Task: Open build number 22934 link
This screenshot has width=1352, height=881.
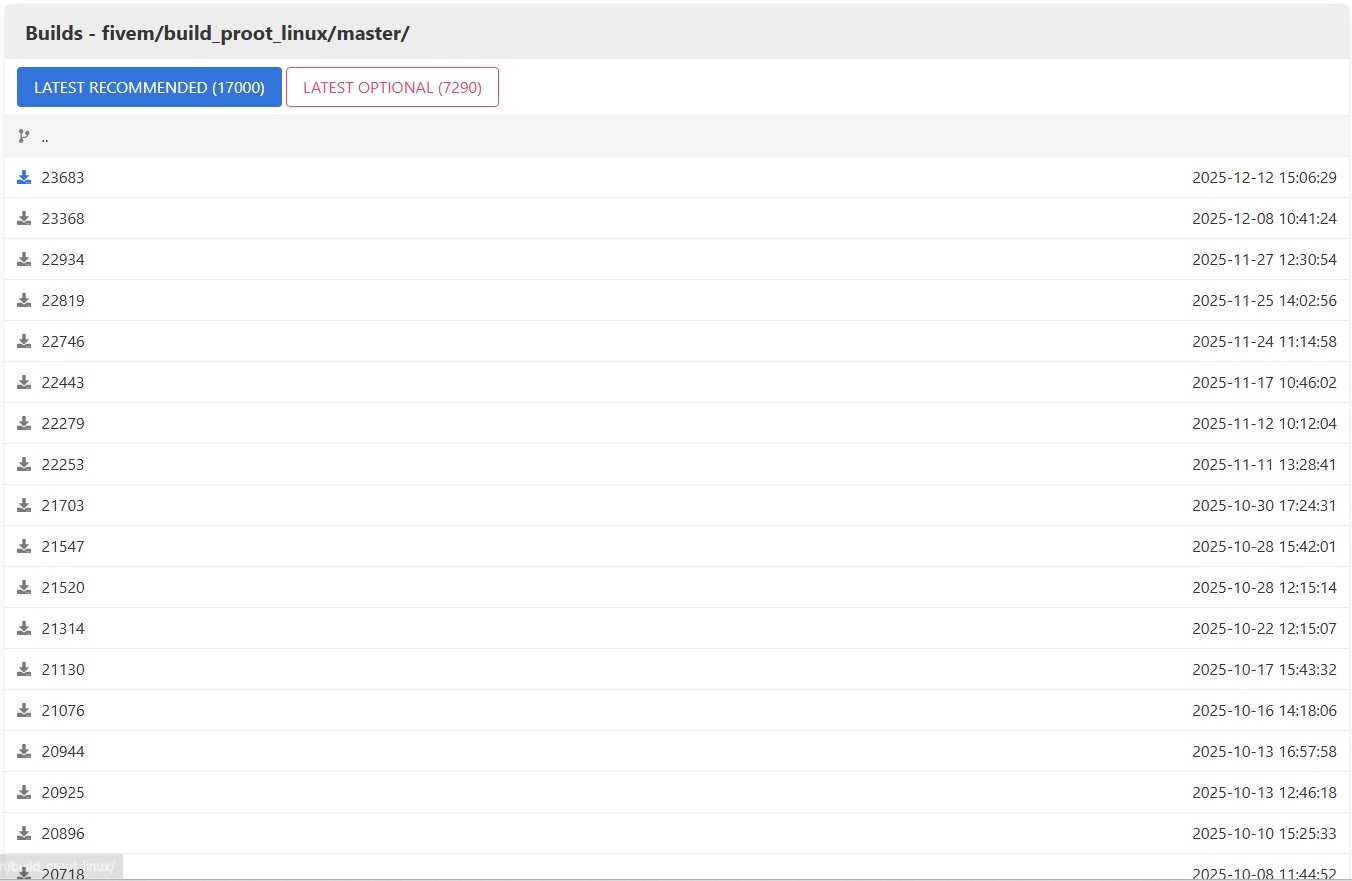Action: [63, 260]
